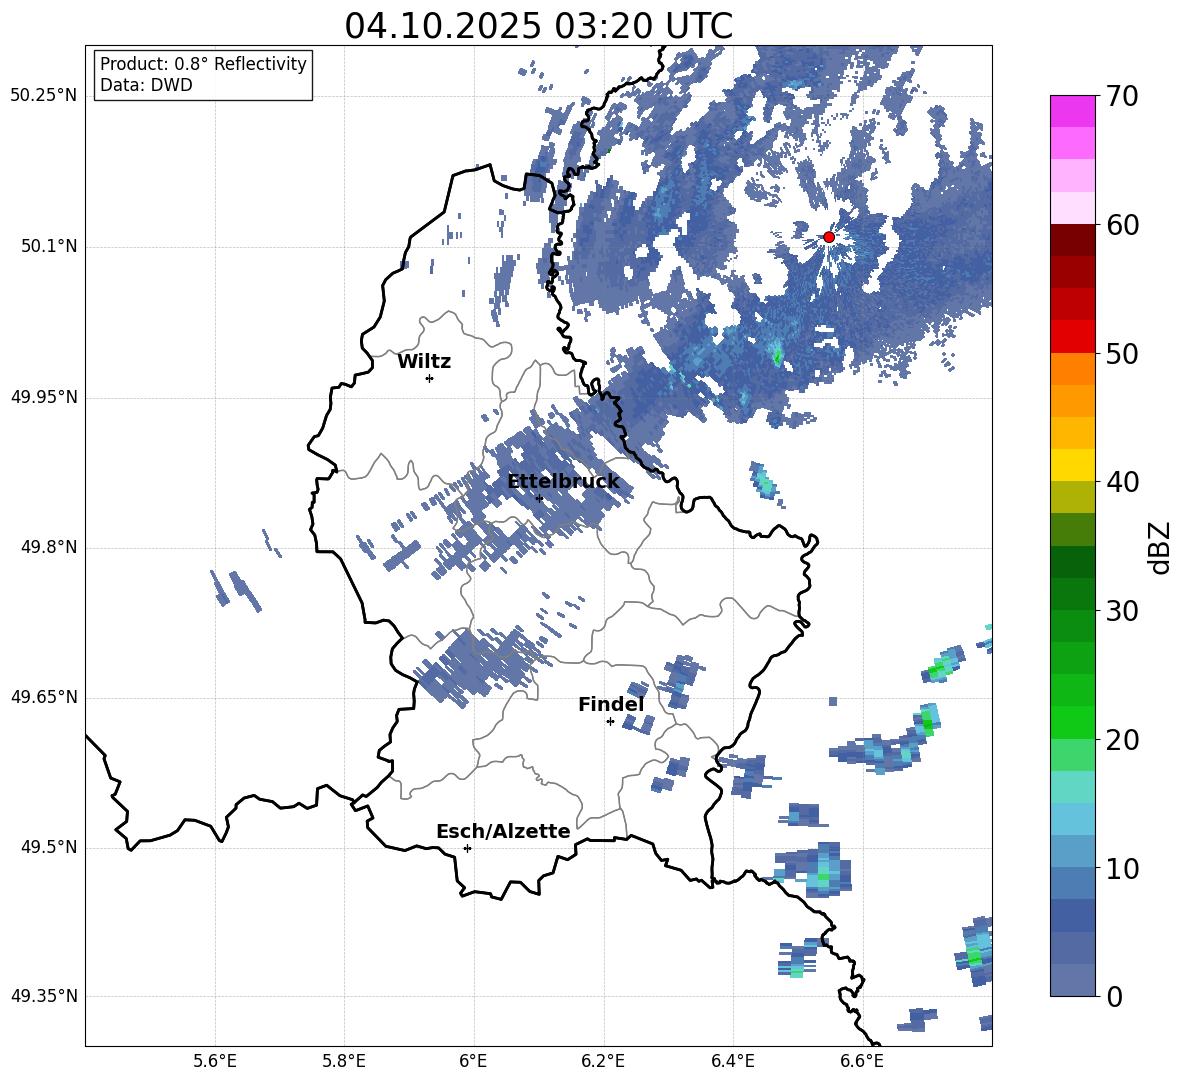This screenshot has height=1081, width=1184.
Task: Click the 20 value on the colorbar
Action: point(1121,739)
